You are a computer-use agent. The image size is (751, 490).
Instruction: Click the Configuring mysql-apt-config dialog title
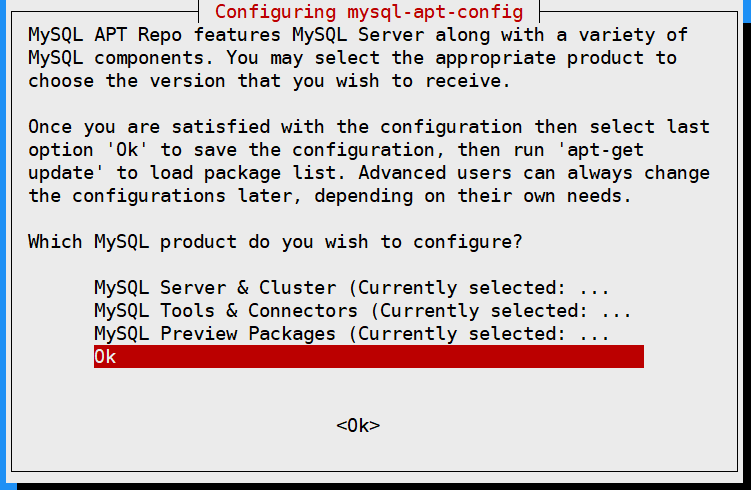(x=369, y=11)
